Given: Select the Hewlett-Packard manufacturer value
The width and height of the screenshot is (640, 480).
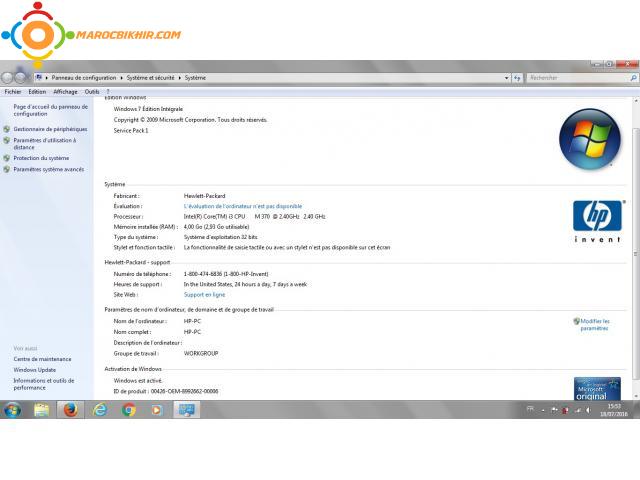Looking at the screenshot, I should tap(204, 196).
